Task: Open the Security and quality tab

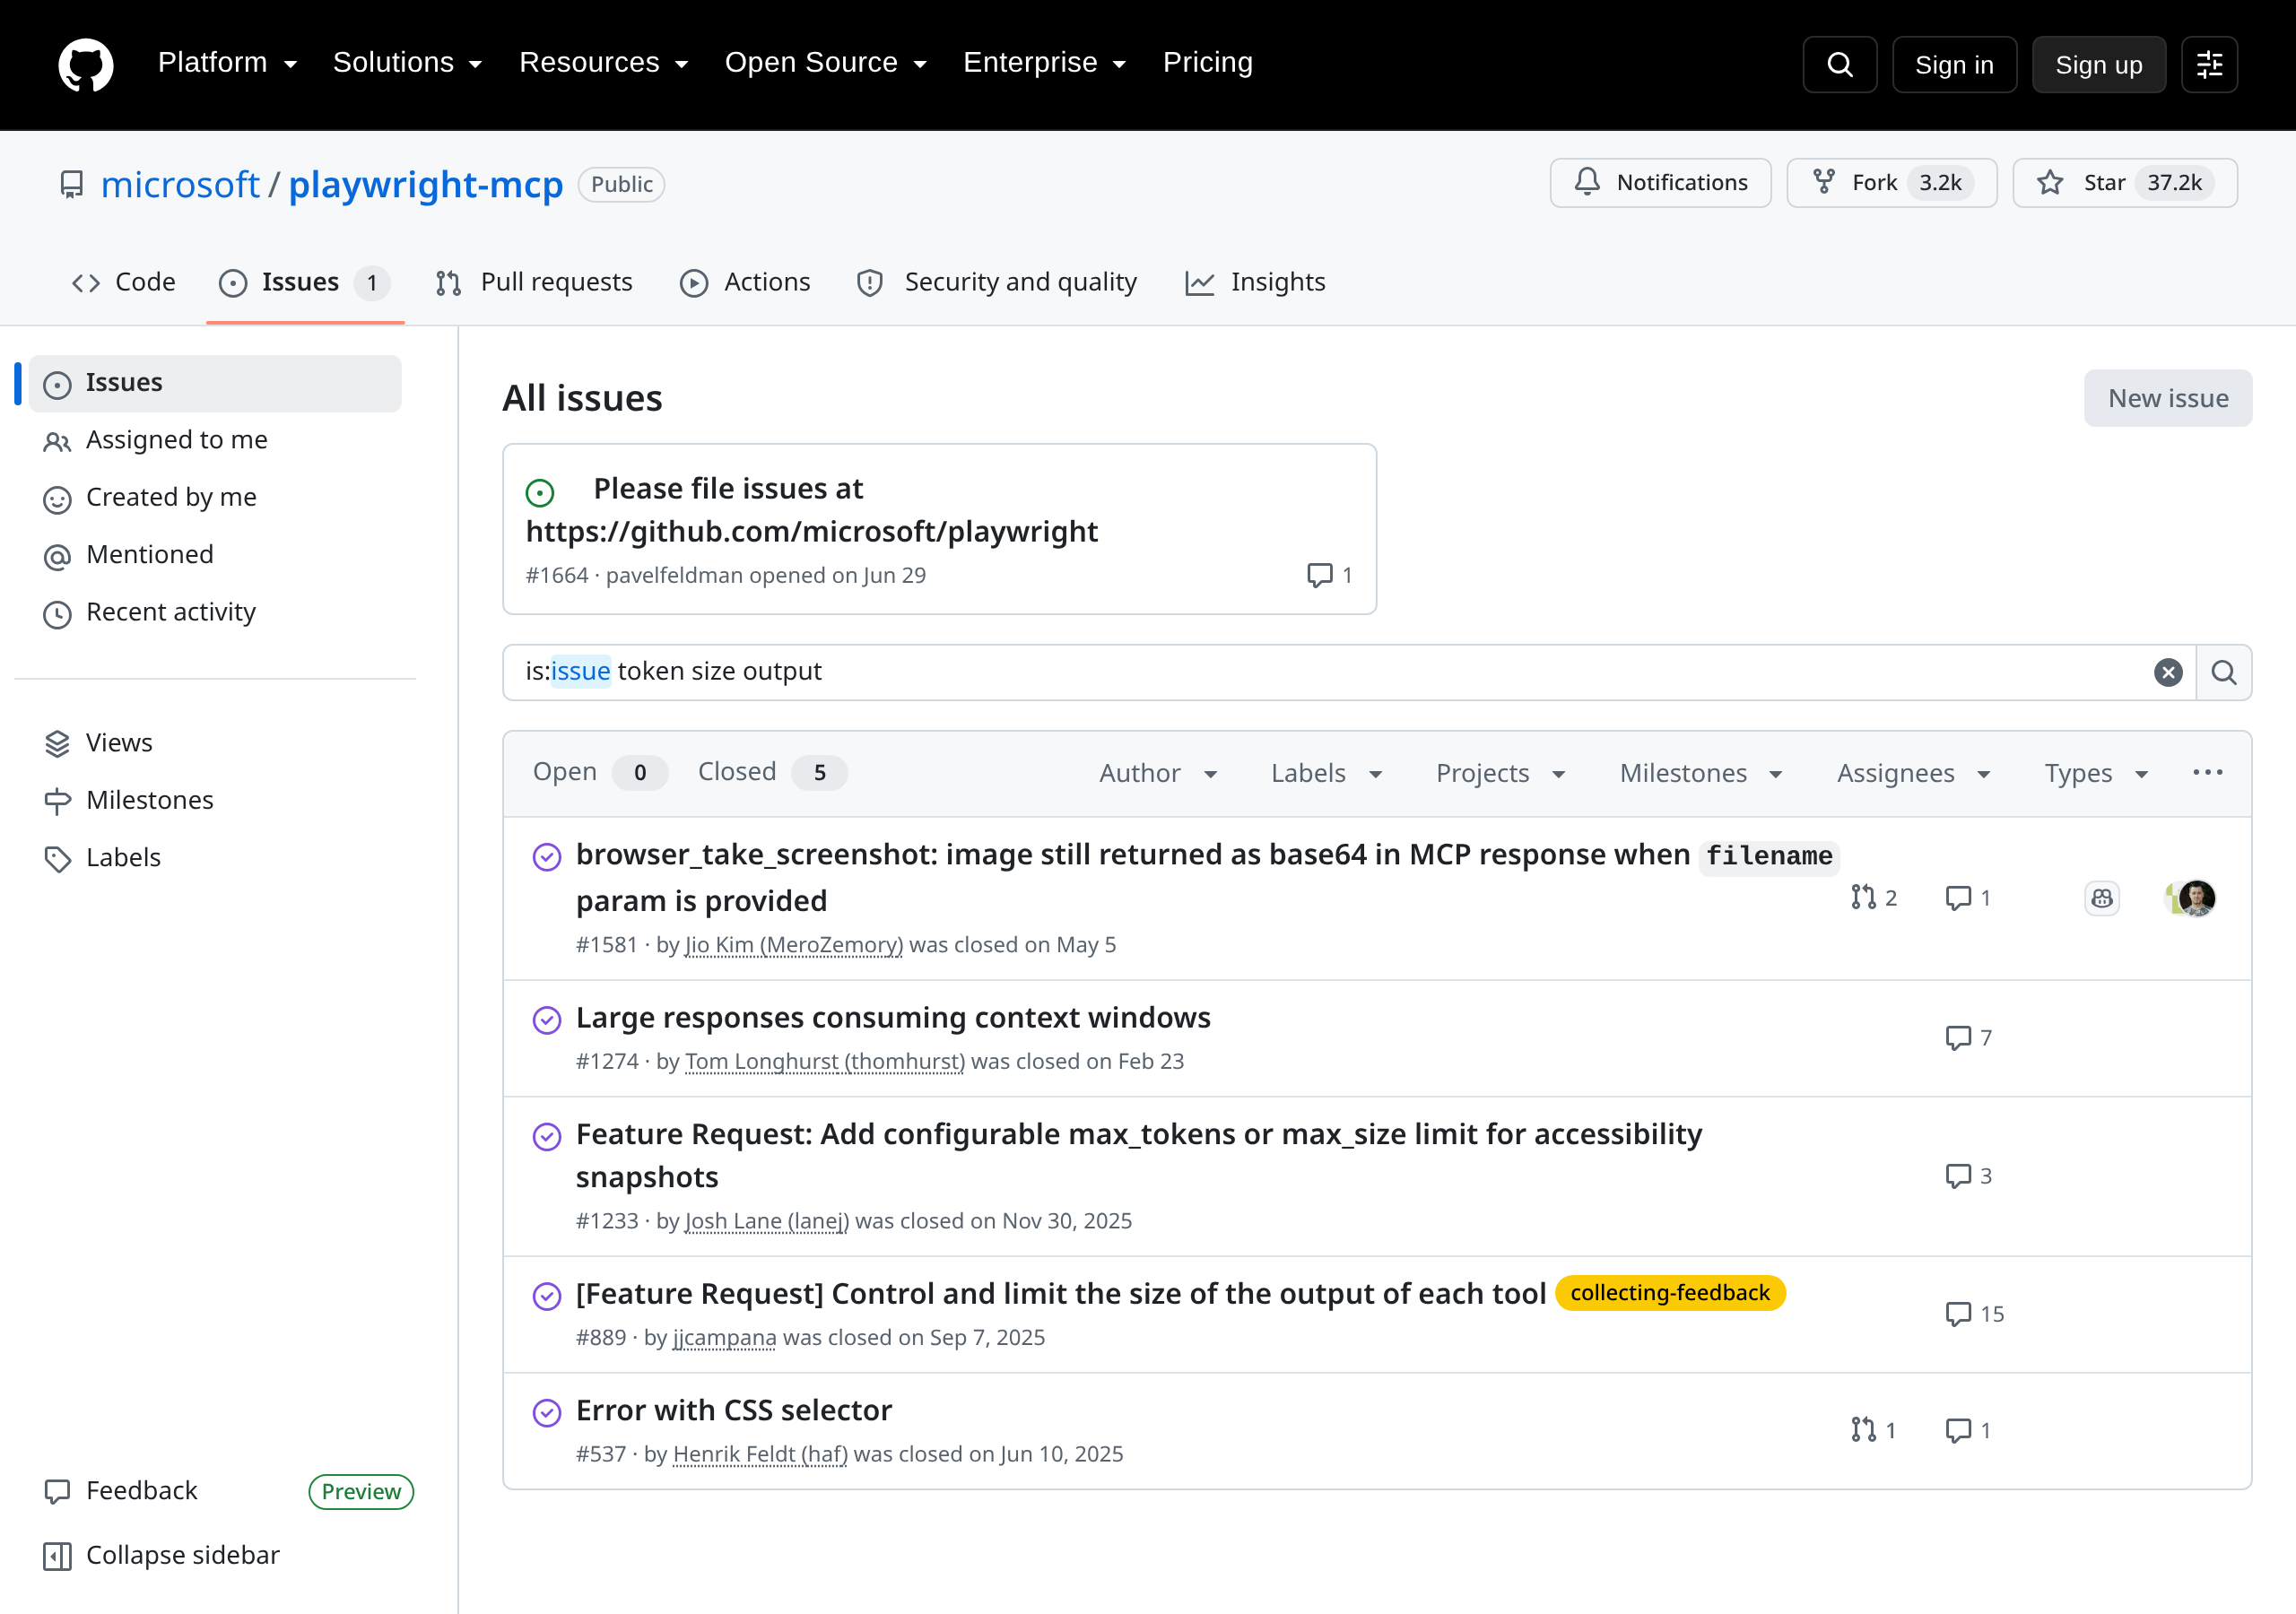Action: click(997, 282)
